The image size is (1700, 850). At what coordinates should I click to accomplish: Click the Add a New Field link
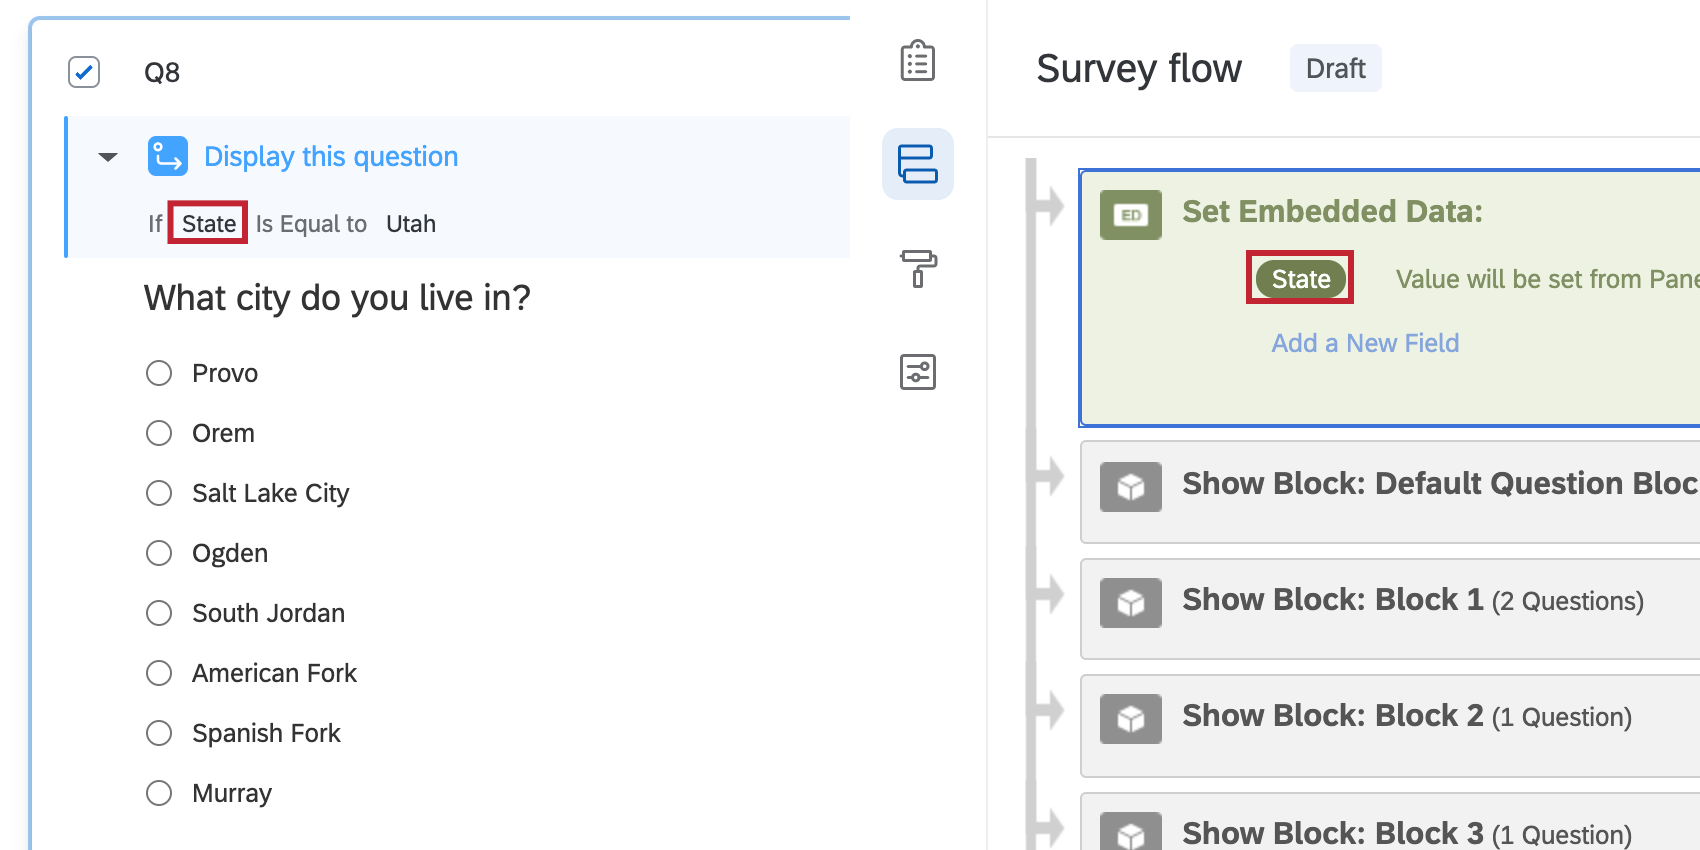(1365, 342)
